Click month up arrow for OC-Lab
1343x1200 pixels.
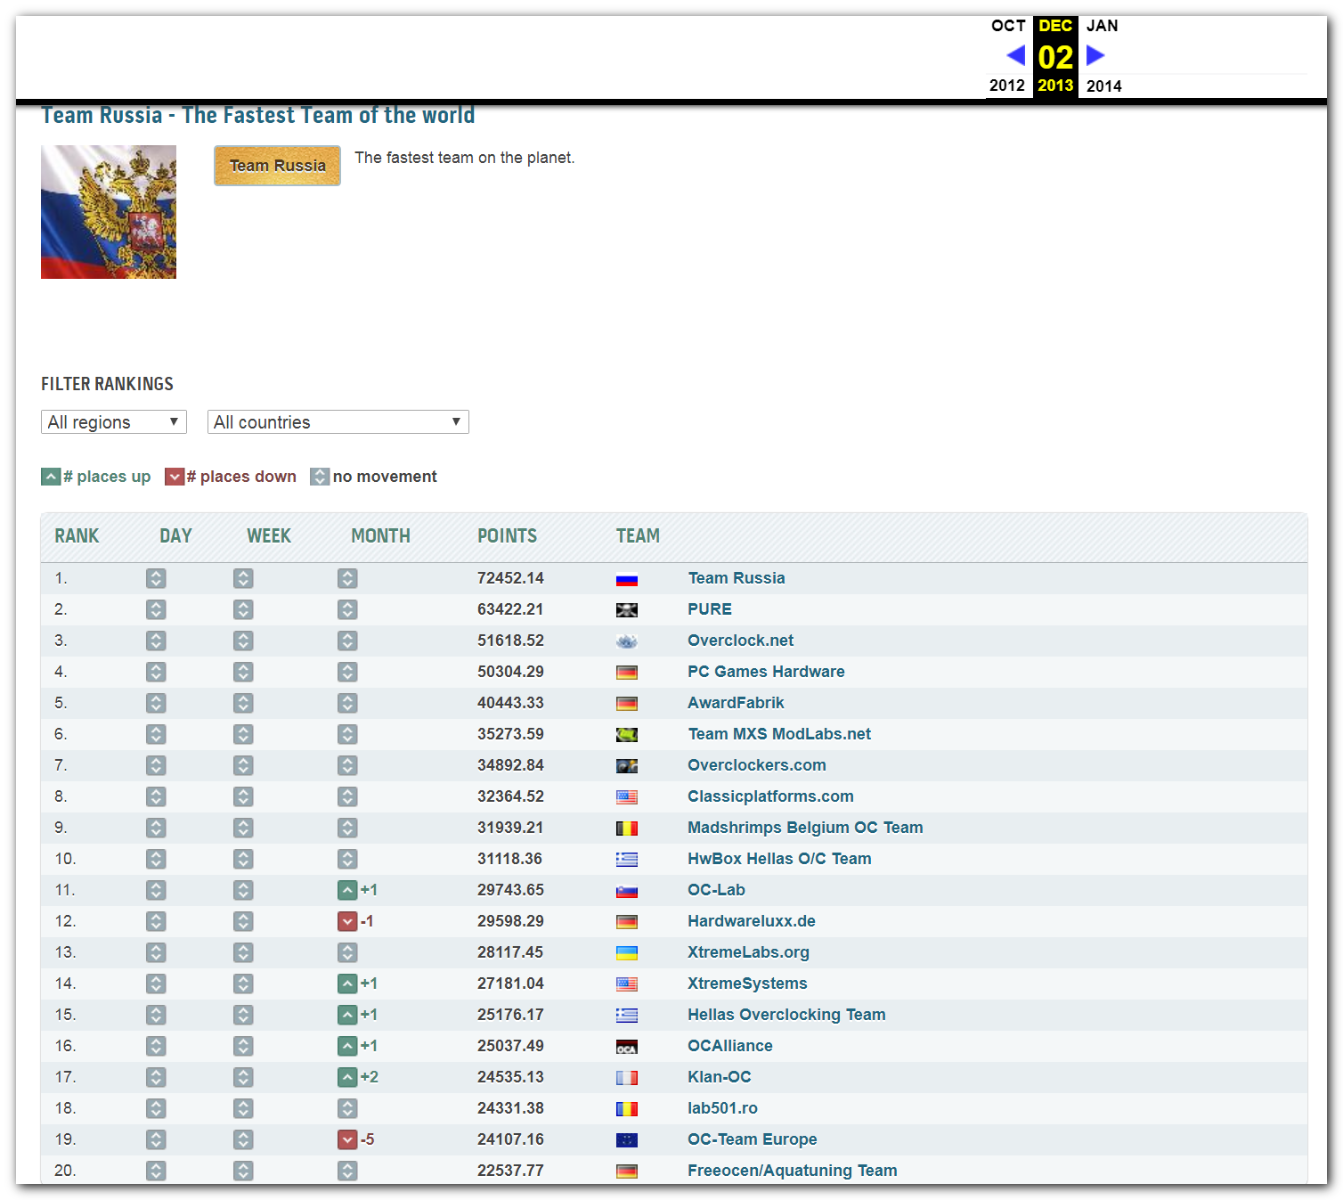(347, 890)
